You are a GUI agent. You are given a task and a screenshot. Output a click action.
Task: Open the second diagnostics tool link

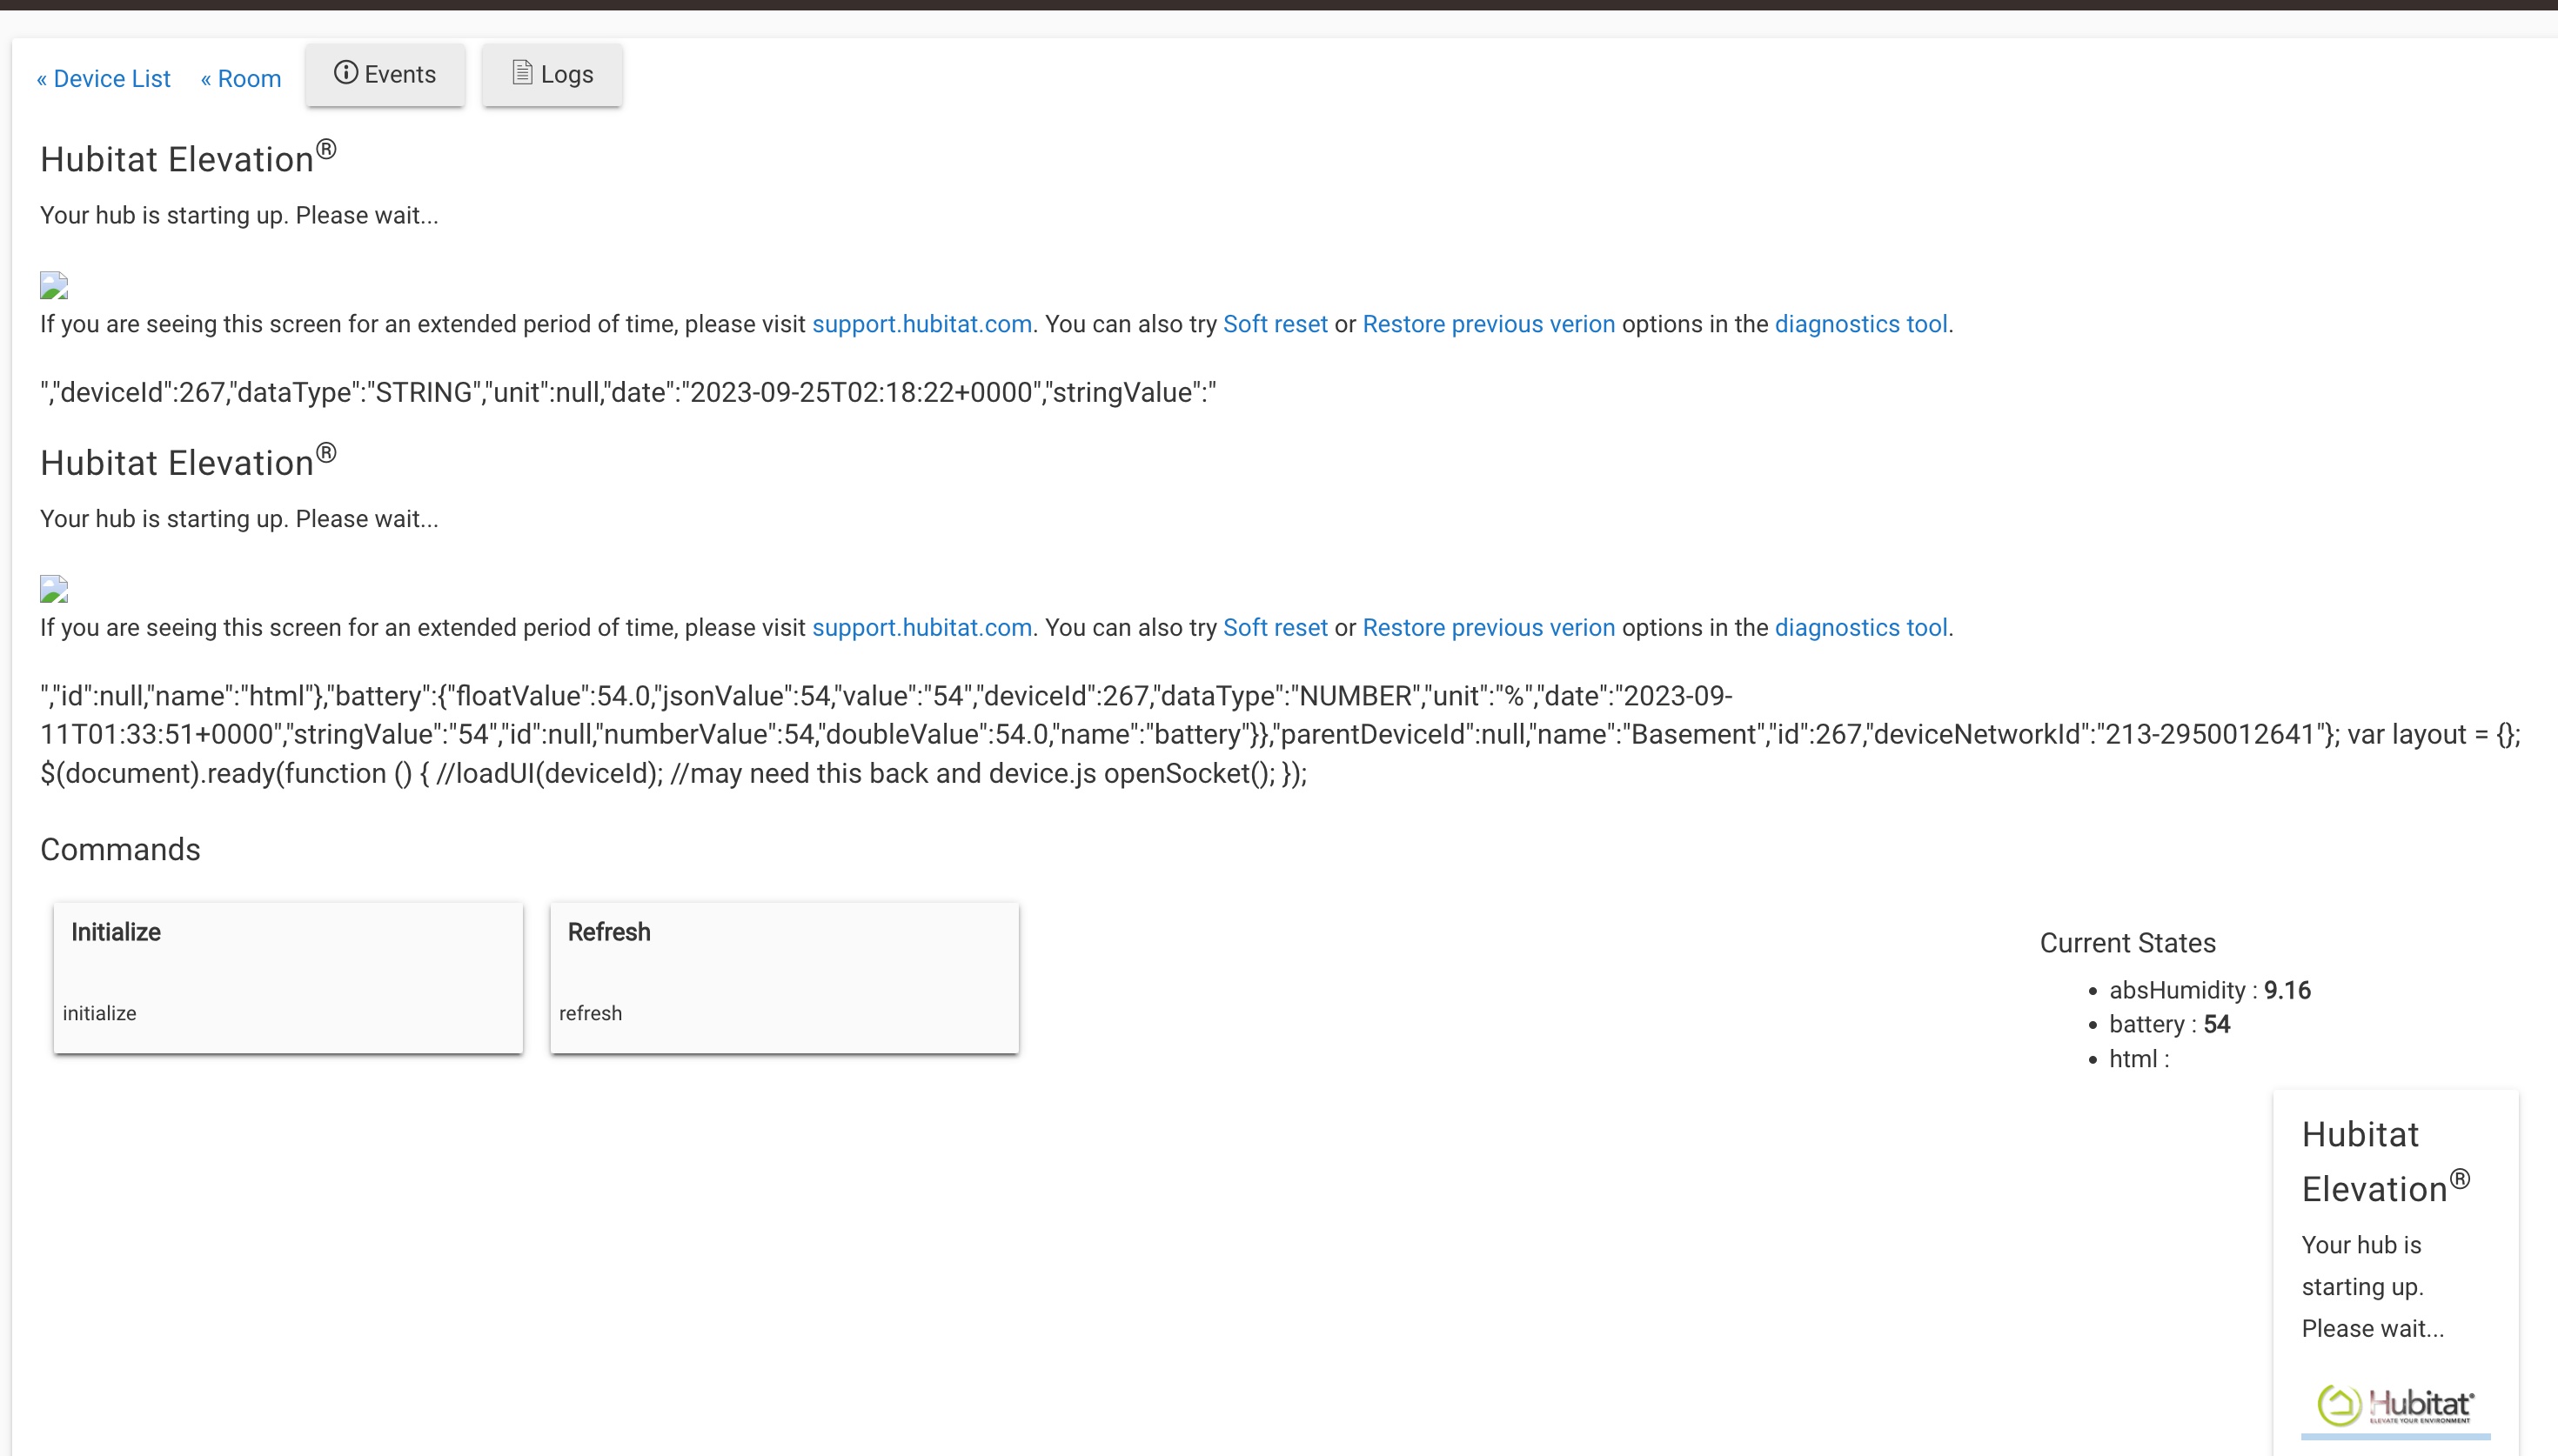click(1860, 627)
